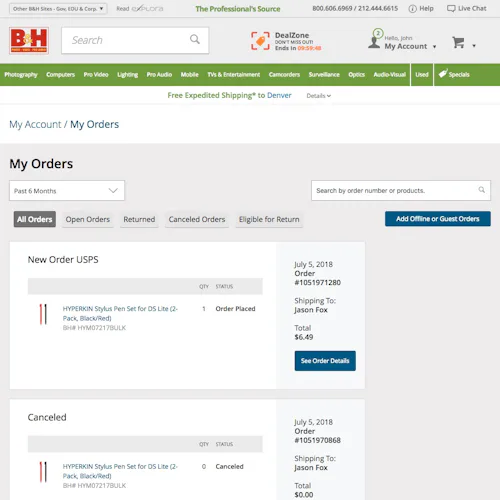Click the phone number 800.606.6969

tap(332, 8)
